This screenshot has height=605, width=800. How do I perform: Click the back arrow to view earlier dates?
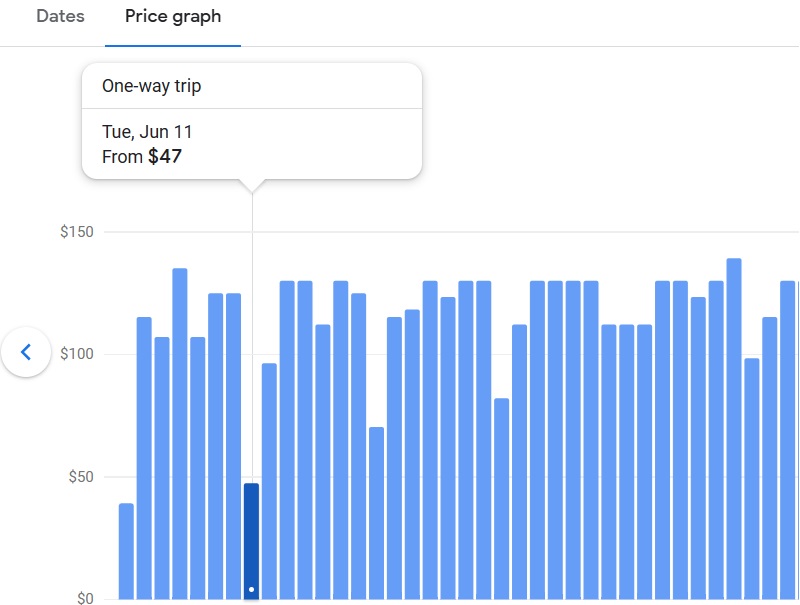[26, 352]
